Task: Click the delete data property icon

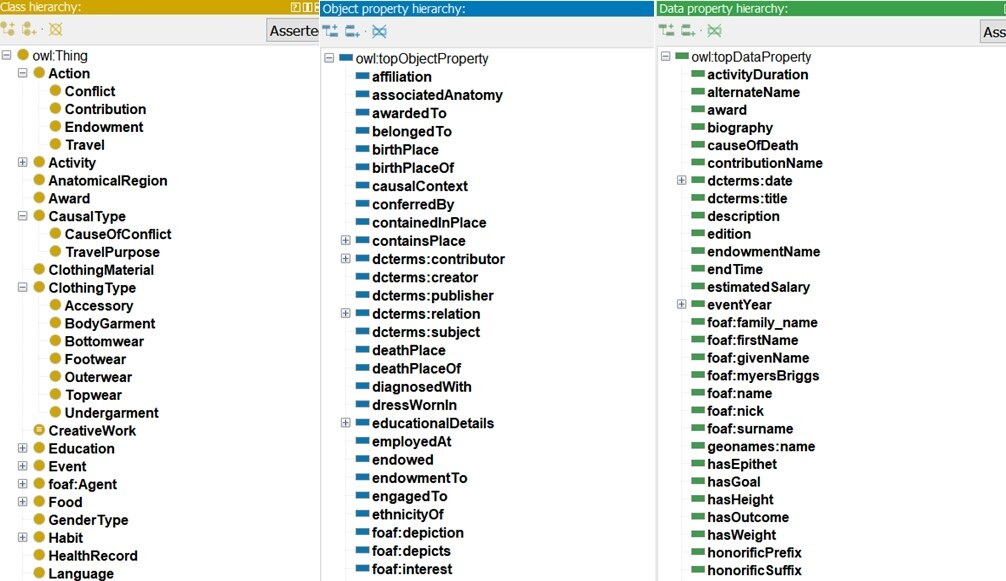Action: (x=714, y=32)
